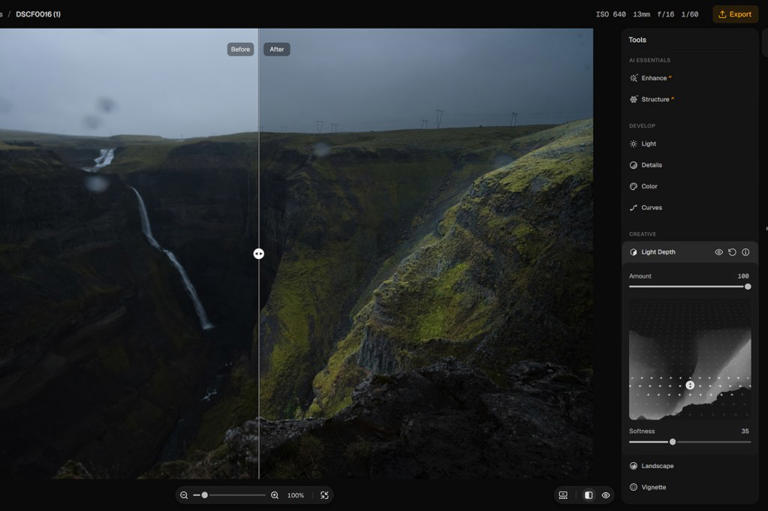Click the zoom out magnifier icon
This screenshot has width=768, height=511.
[x=184, y=495]
